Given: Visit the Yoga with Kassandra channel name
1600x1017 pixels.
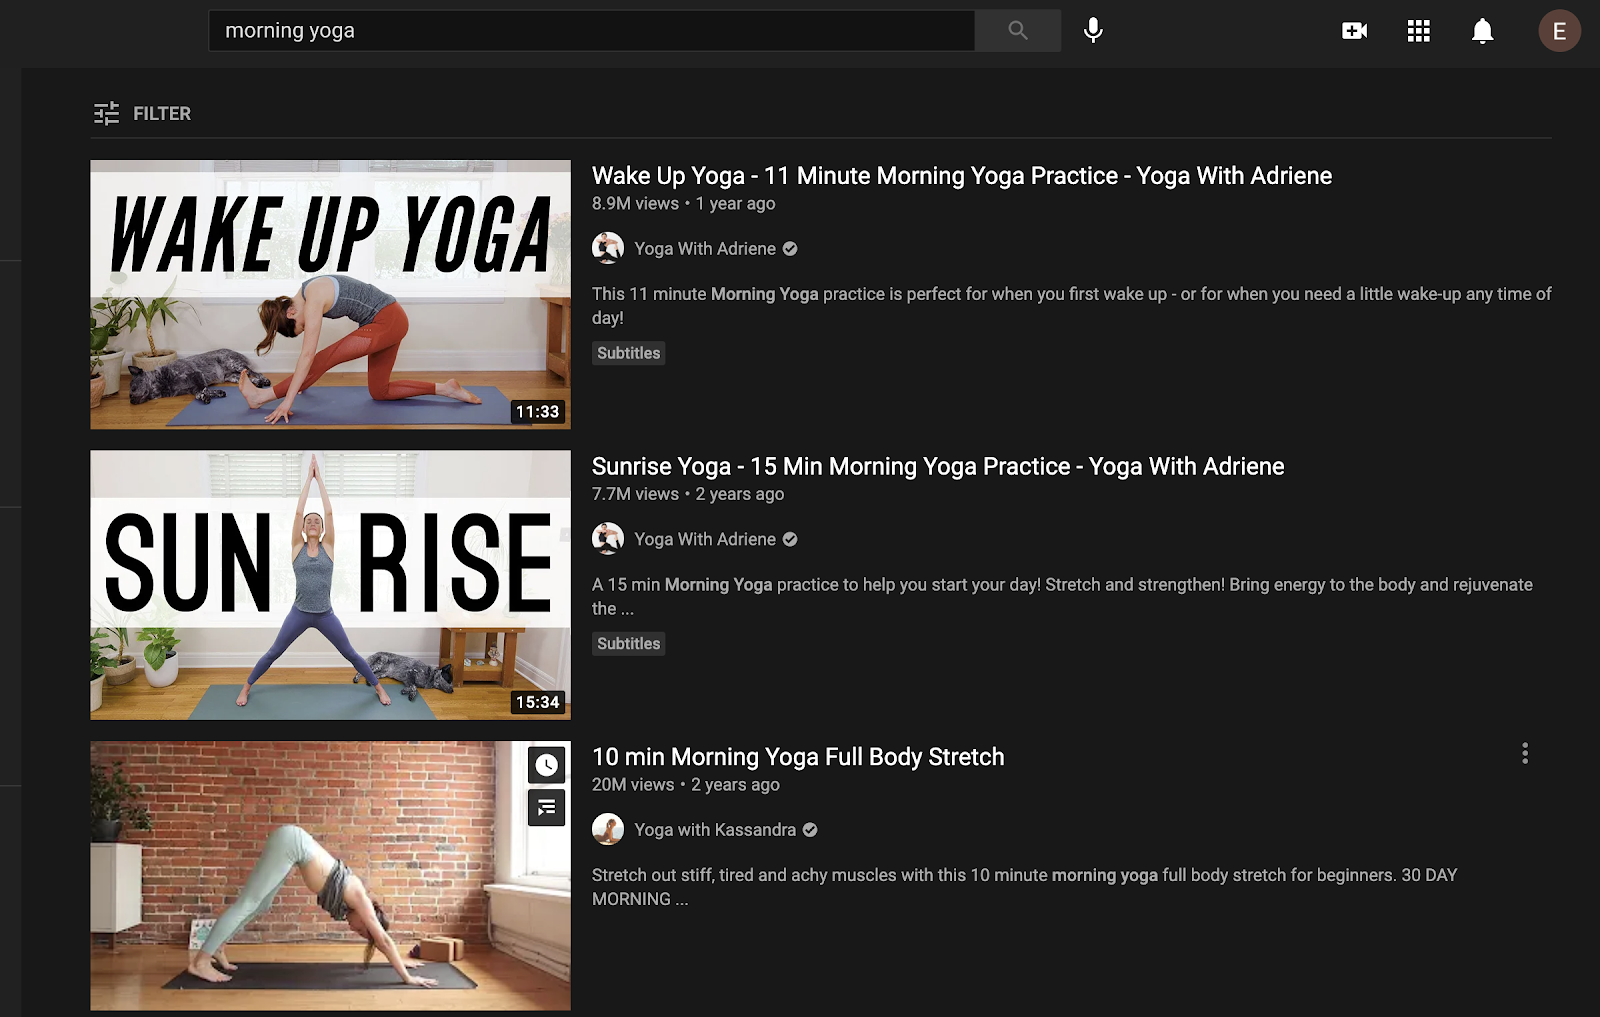Looking at the screenshot, I should click(715, 830).
